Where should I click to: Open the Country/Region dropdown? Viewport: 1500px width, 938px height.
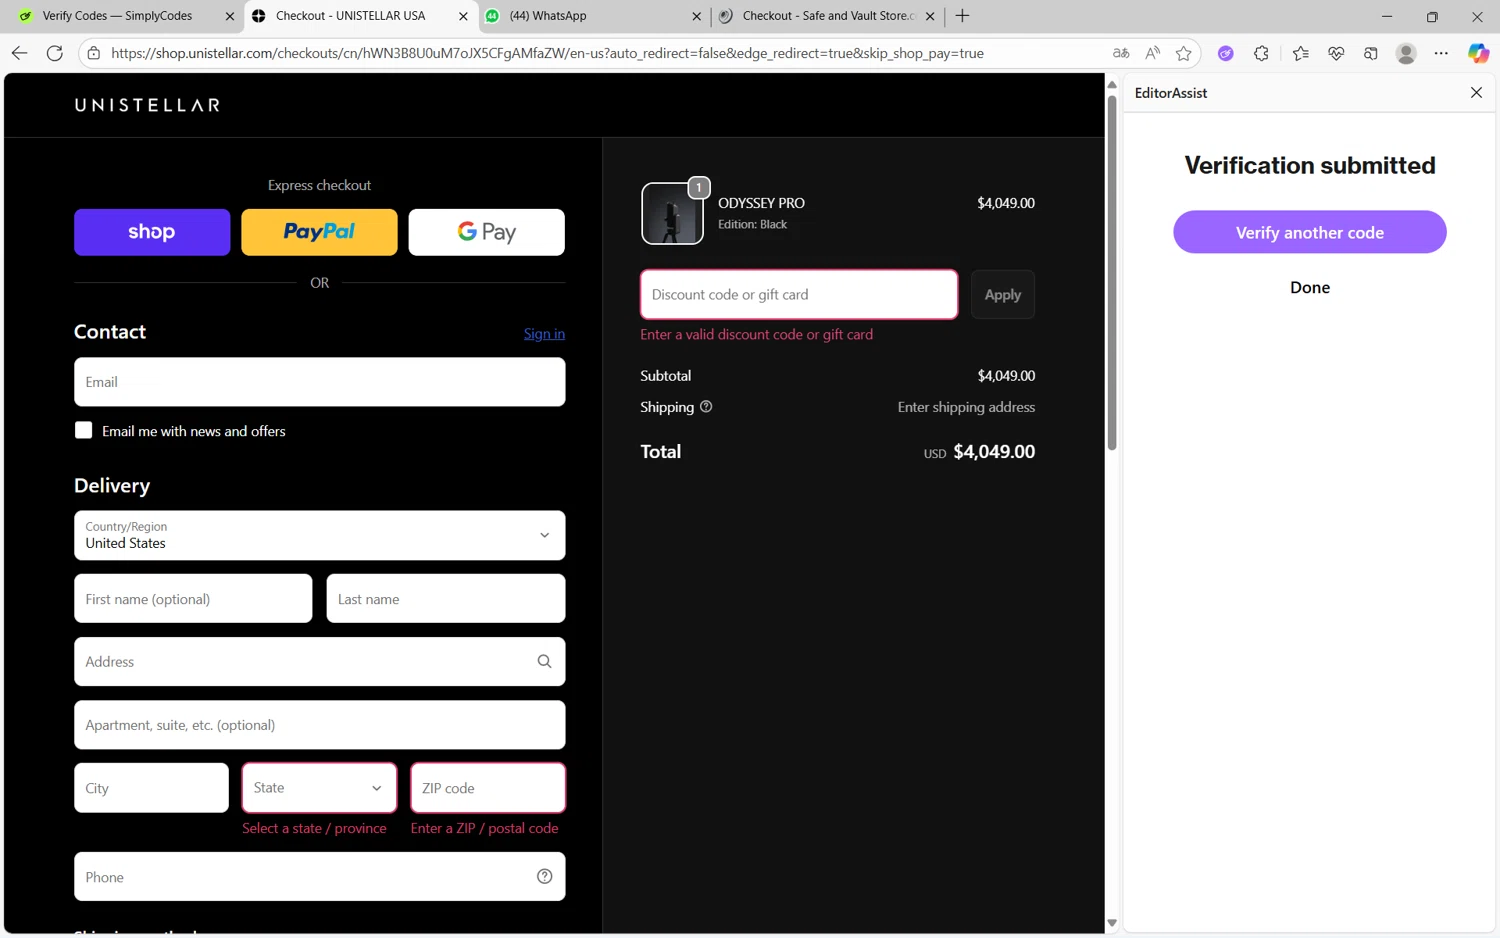(320, 535)
